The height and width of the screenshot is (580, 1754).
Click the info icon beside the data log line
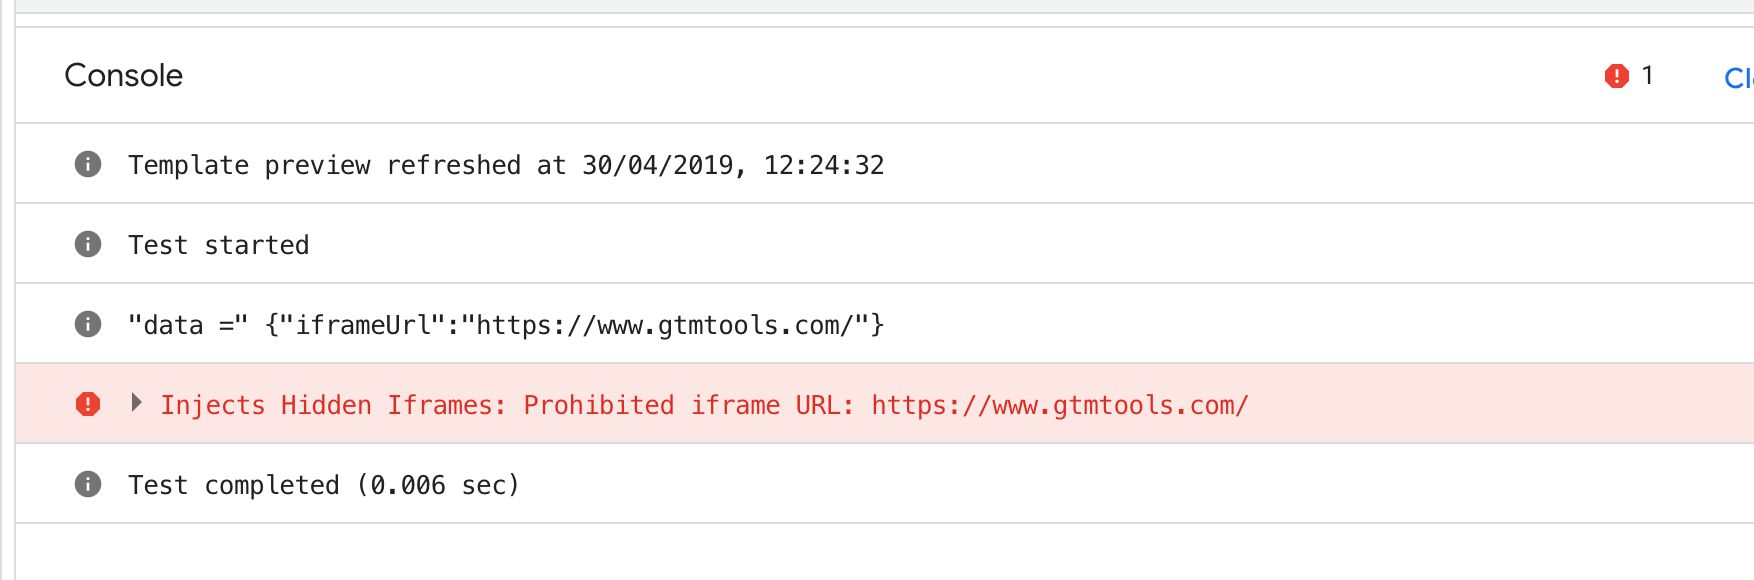click(x=88, y=324)
